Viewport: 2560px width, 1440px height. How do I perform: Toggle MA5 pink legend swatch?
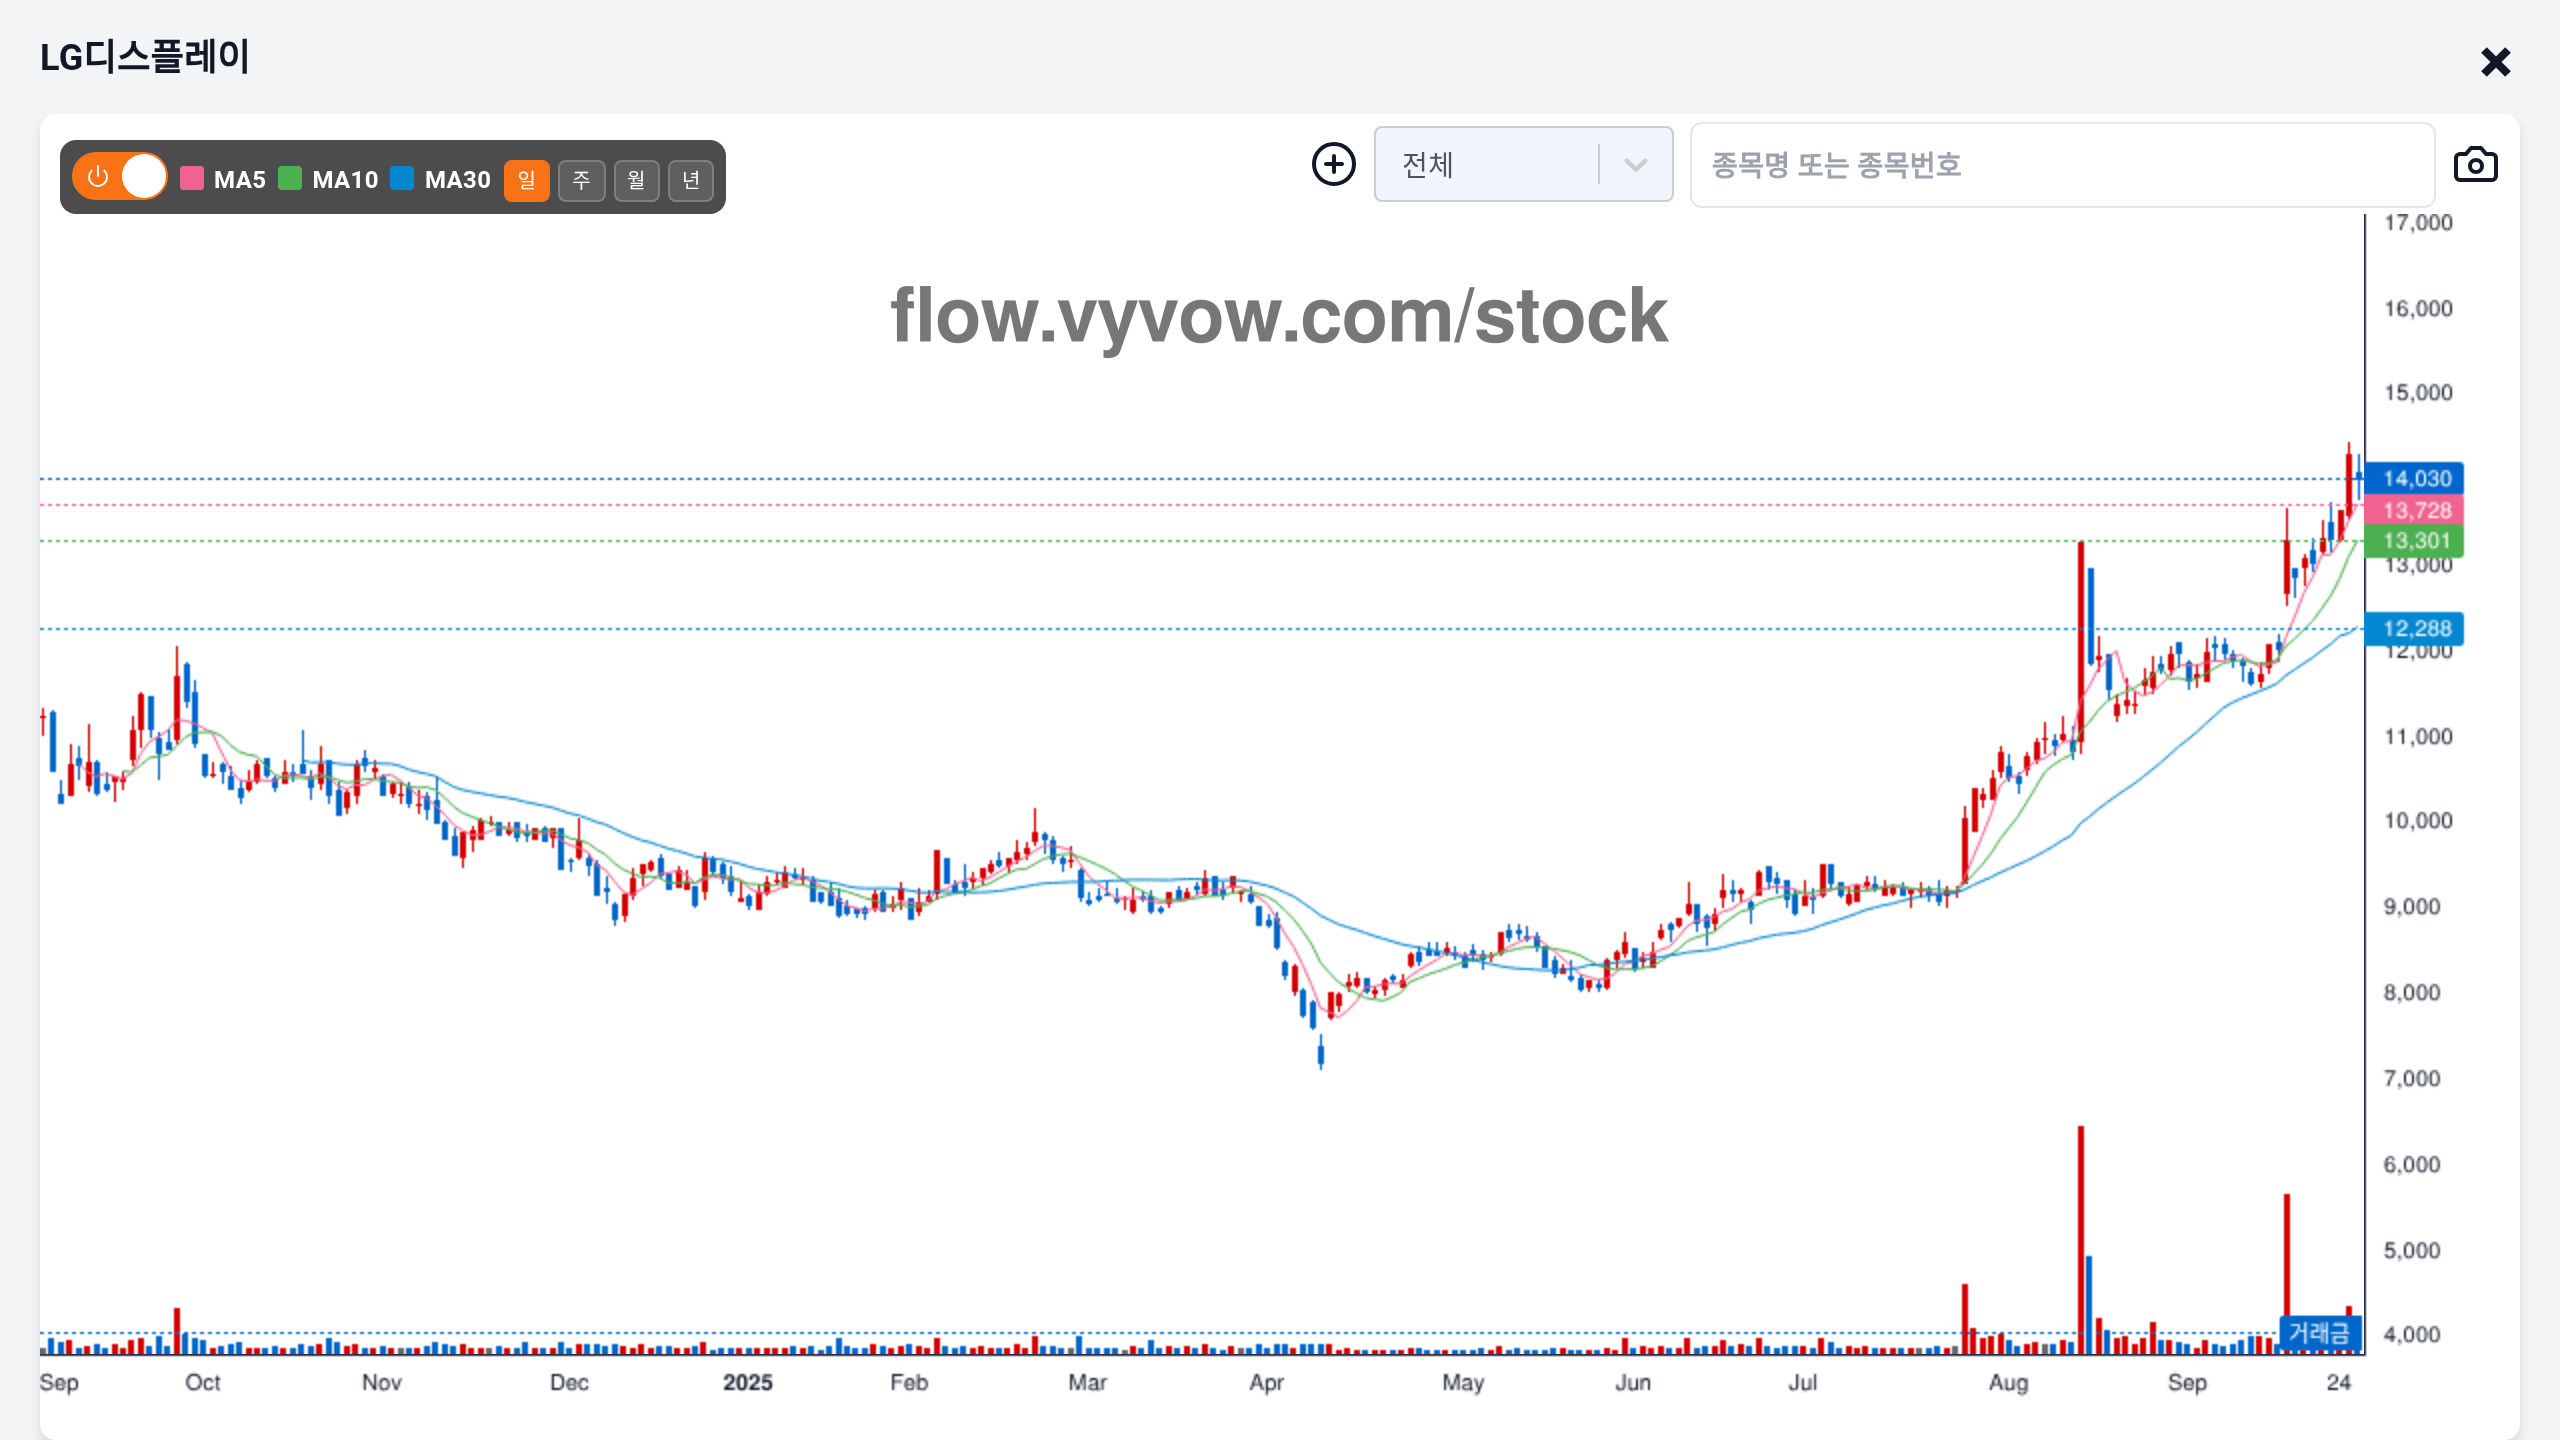192,179
